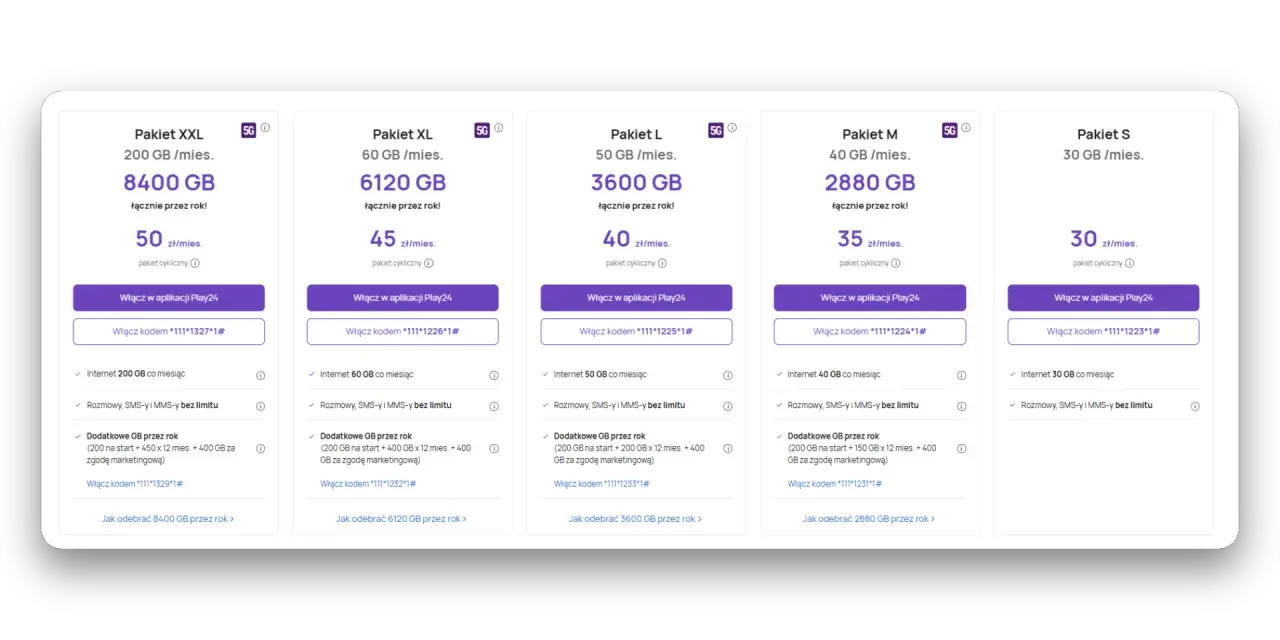Open Jak odebrać 2880 GB przez rok link
This screenshot has height=640, width=1280.
[x=869, y=519]
